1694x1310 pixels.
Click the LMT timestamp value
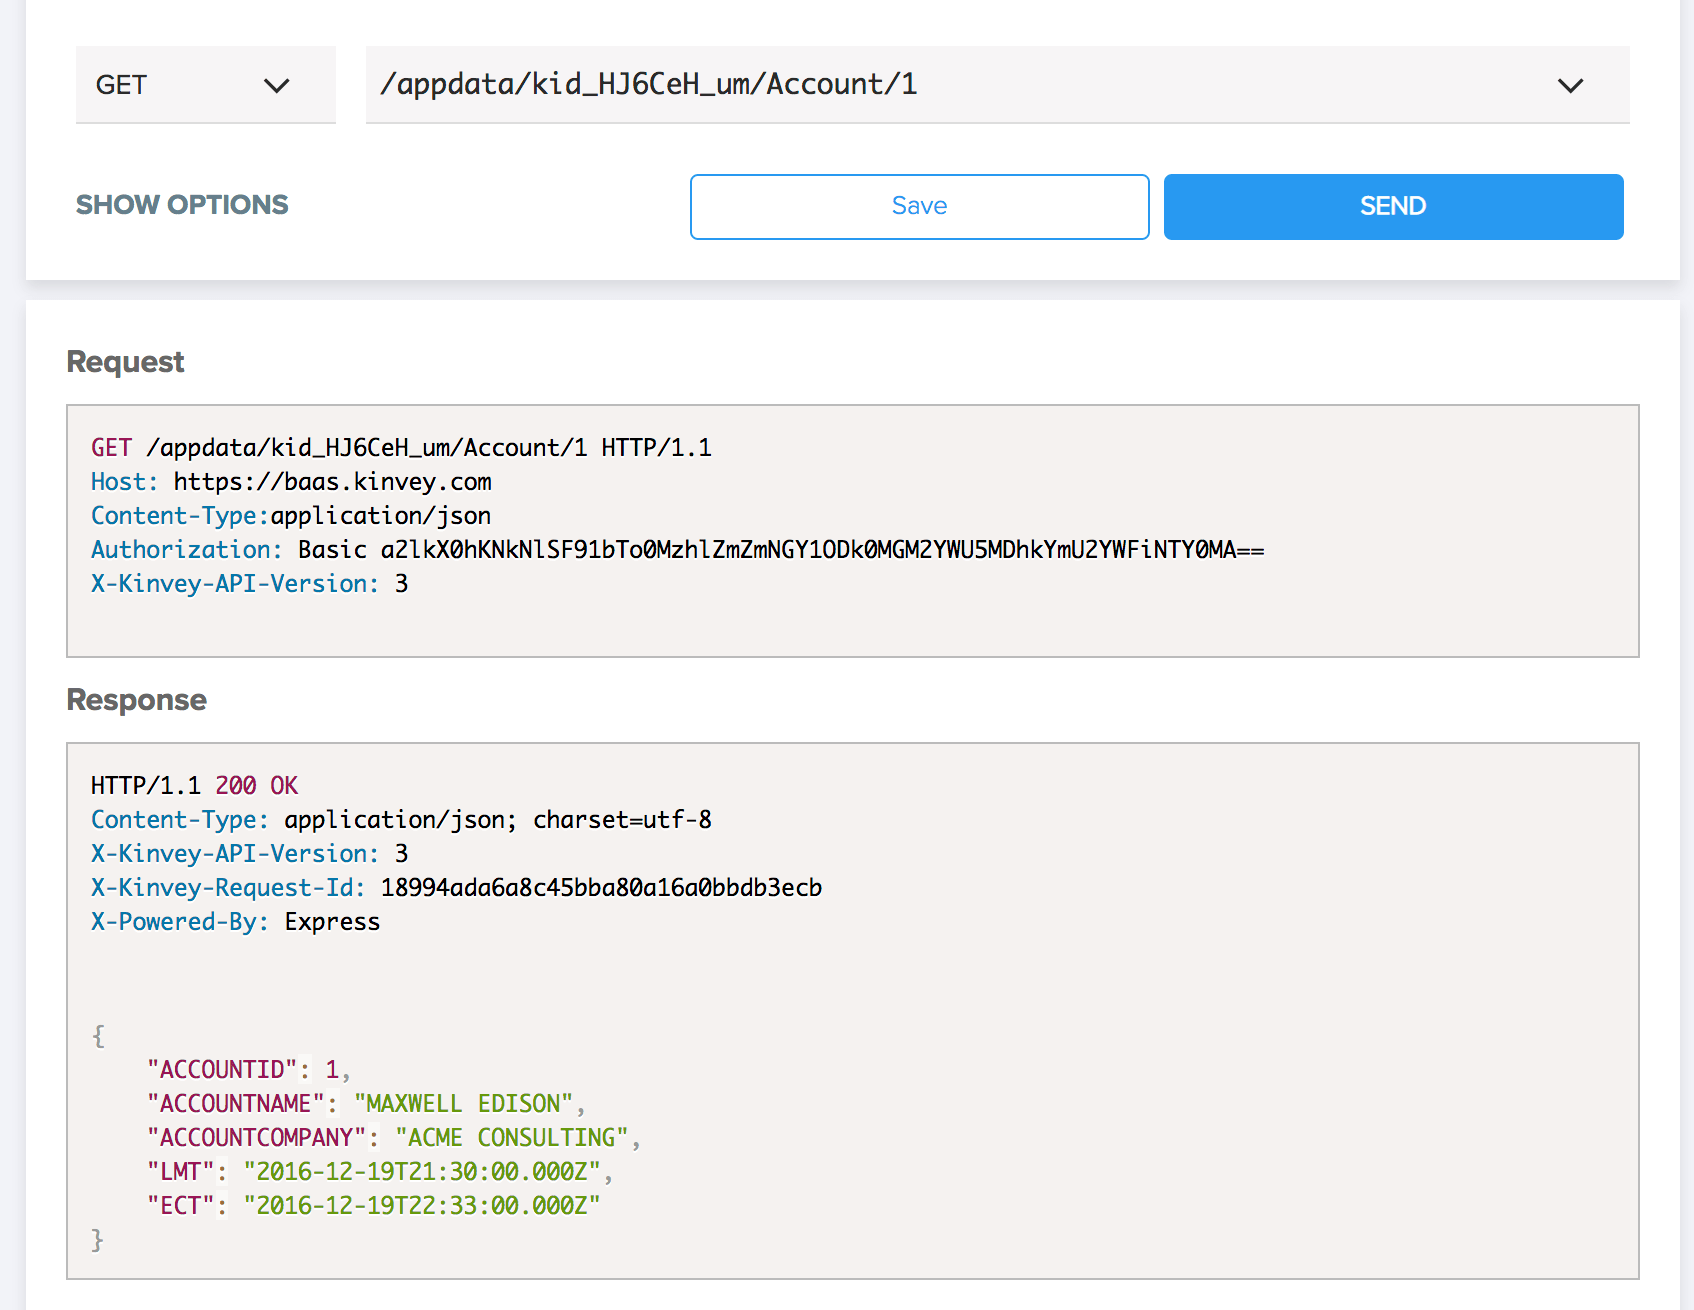pos(421,1172)
